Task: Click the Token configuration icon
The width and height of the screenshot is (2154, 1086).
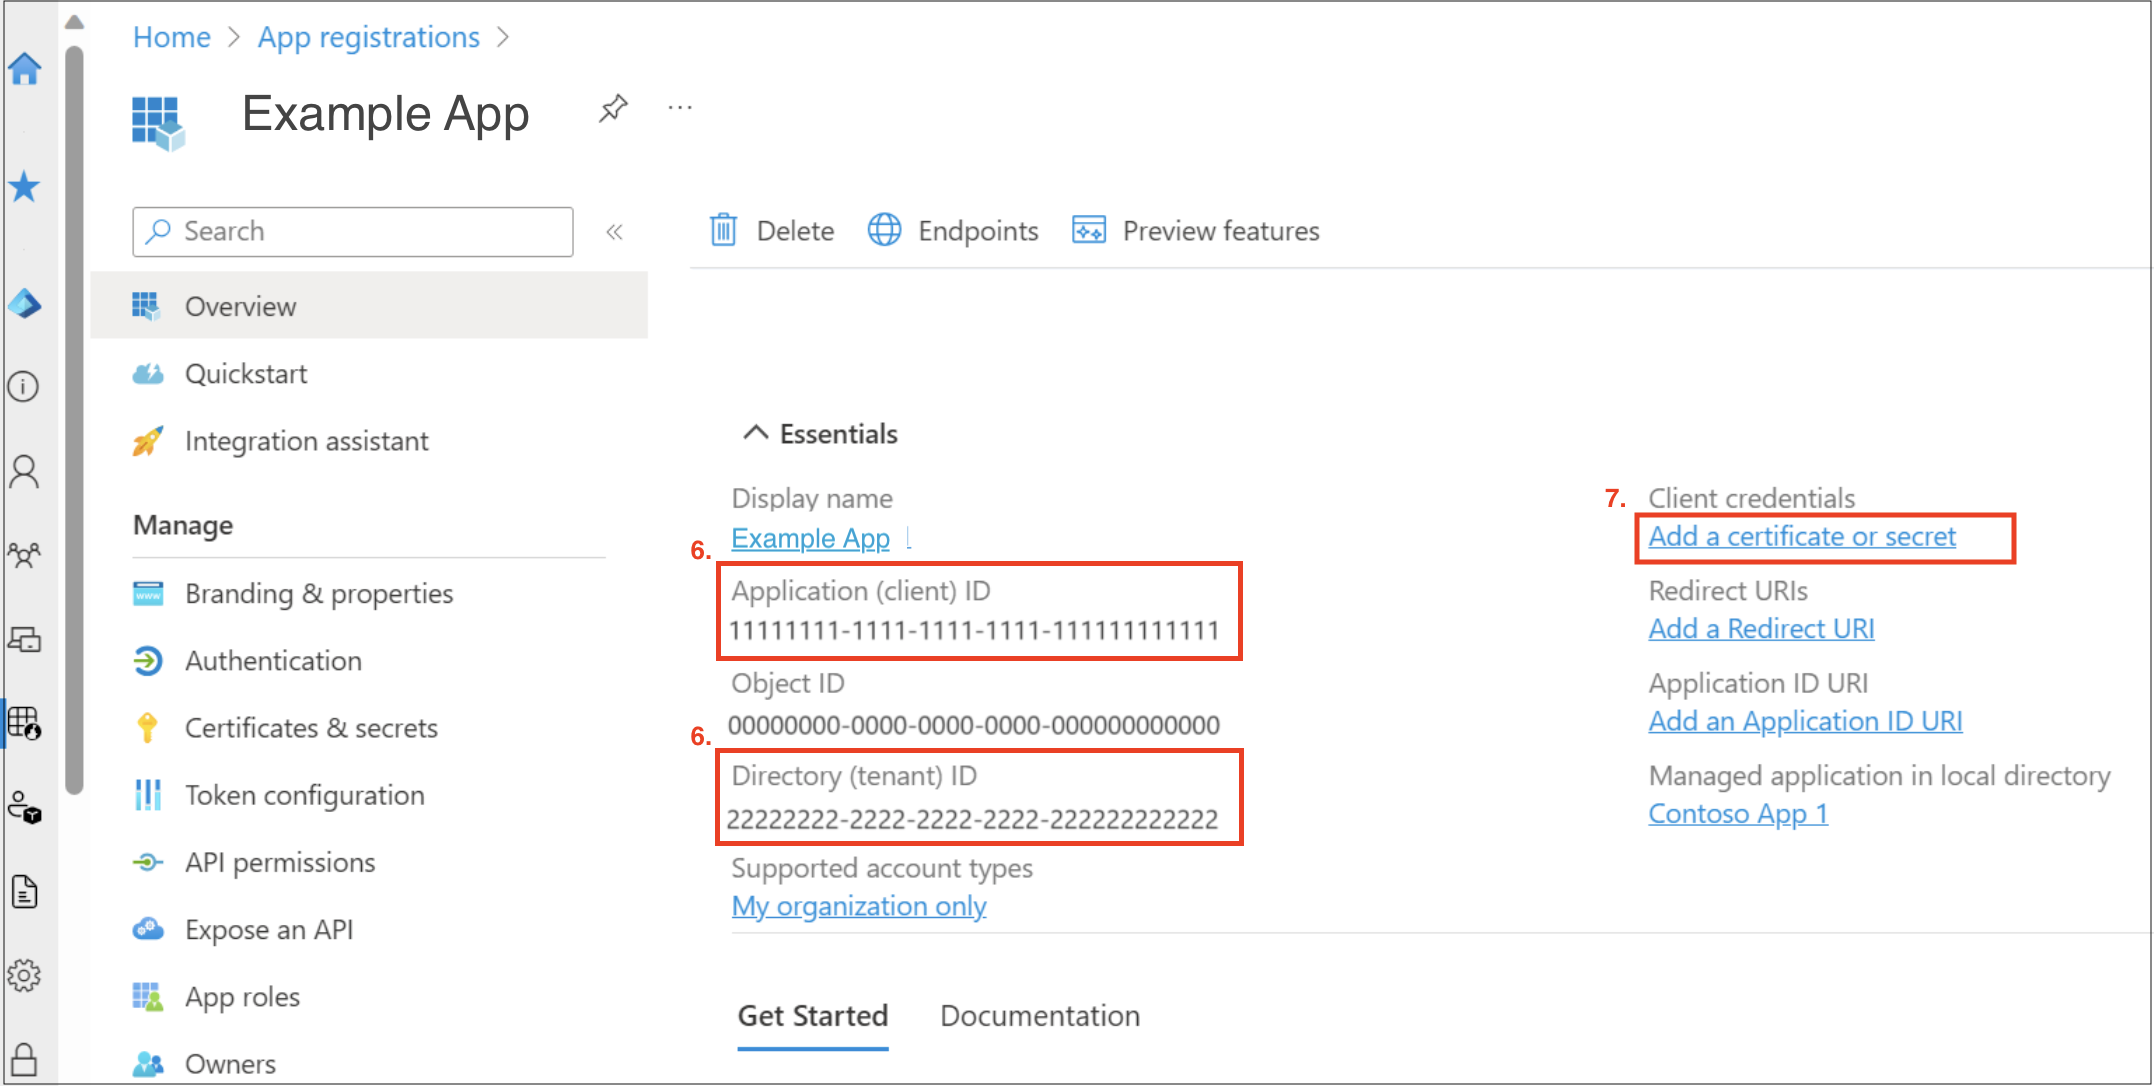Action: (x=148, y=794)
